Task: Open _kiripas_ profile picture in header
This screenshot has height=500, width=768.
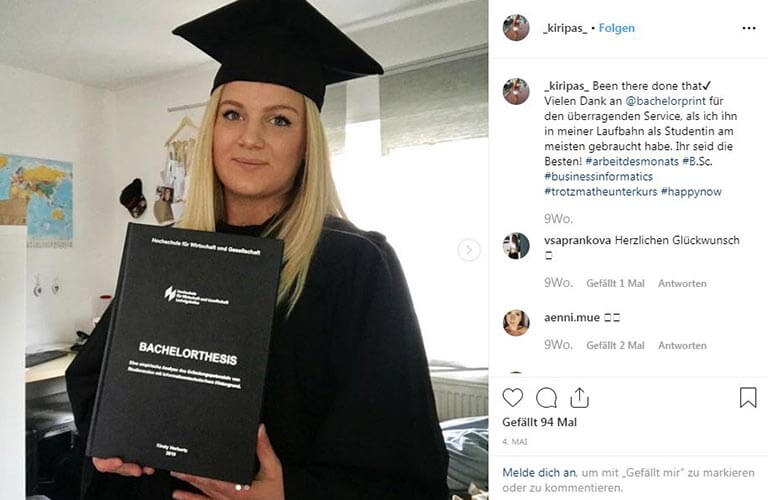Action: click(x=516, y=27)
